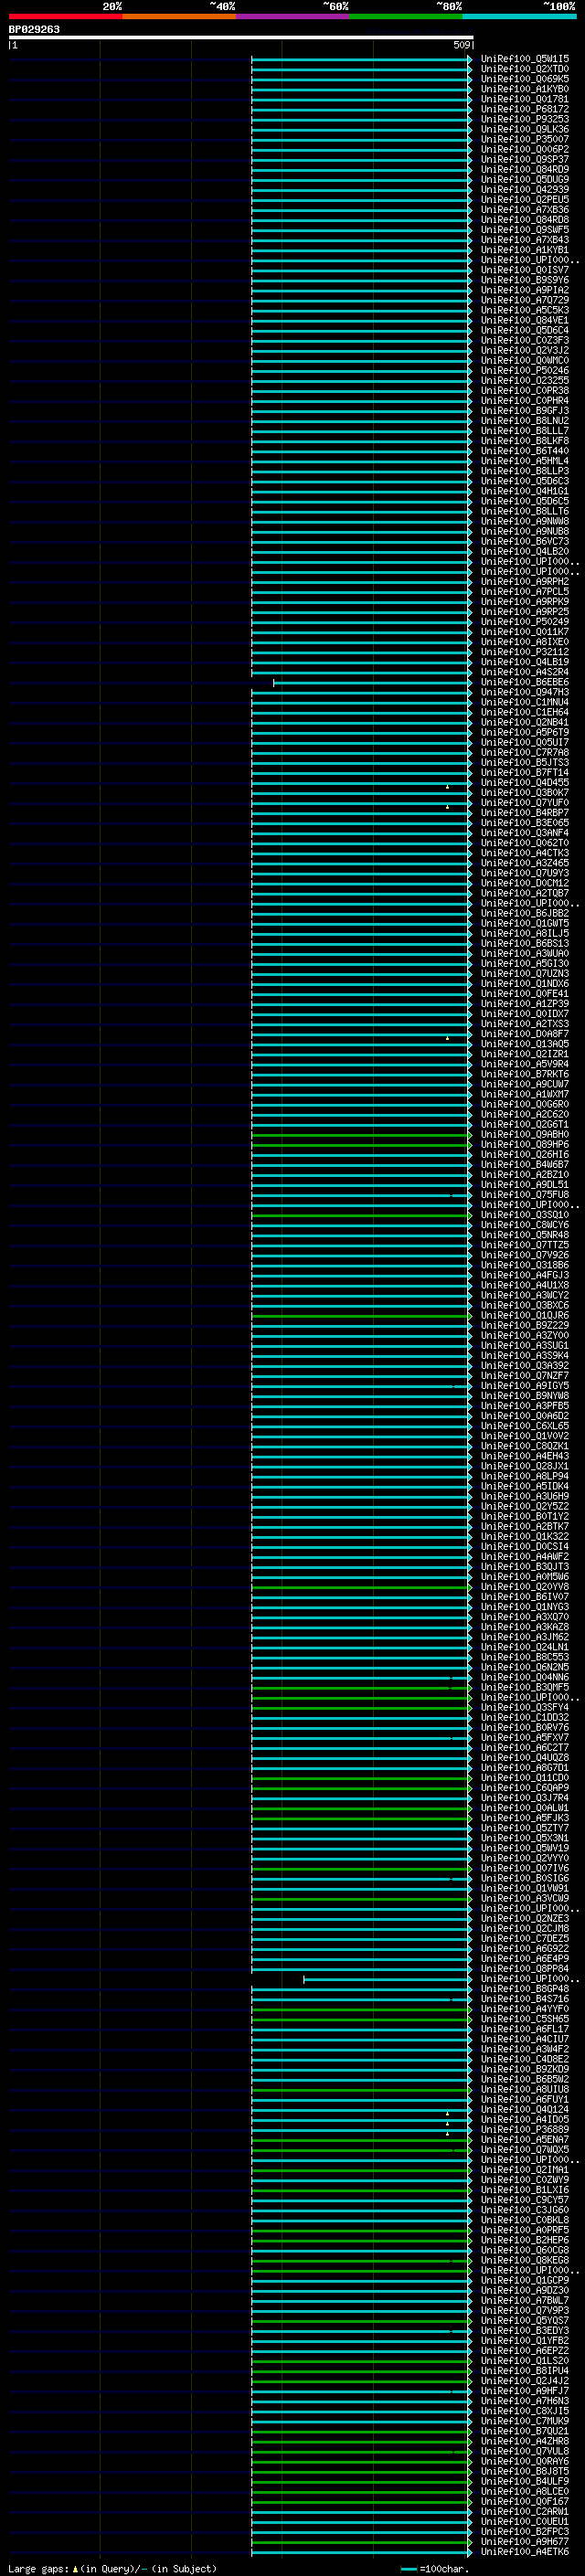Select label UniRef100_O23255

525,380
